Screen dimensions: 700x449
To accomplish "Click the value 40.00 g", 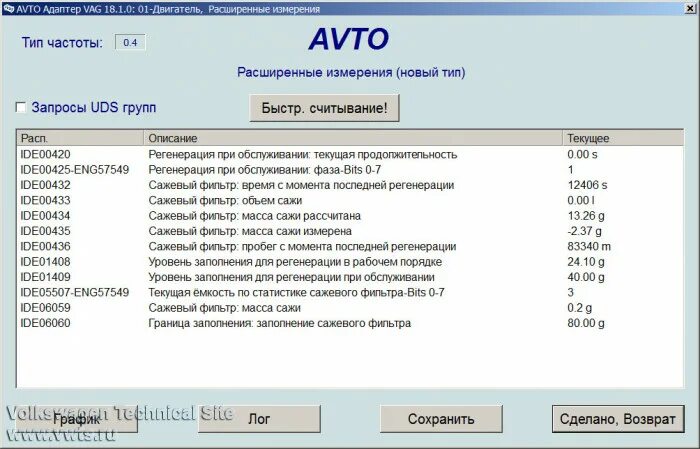I will [x=586, y=277].
